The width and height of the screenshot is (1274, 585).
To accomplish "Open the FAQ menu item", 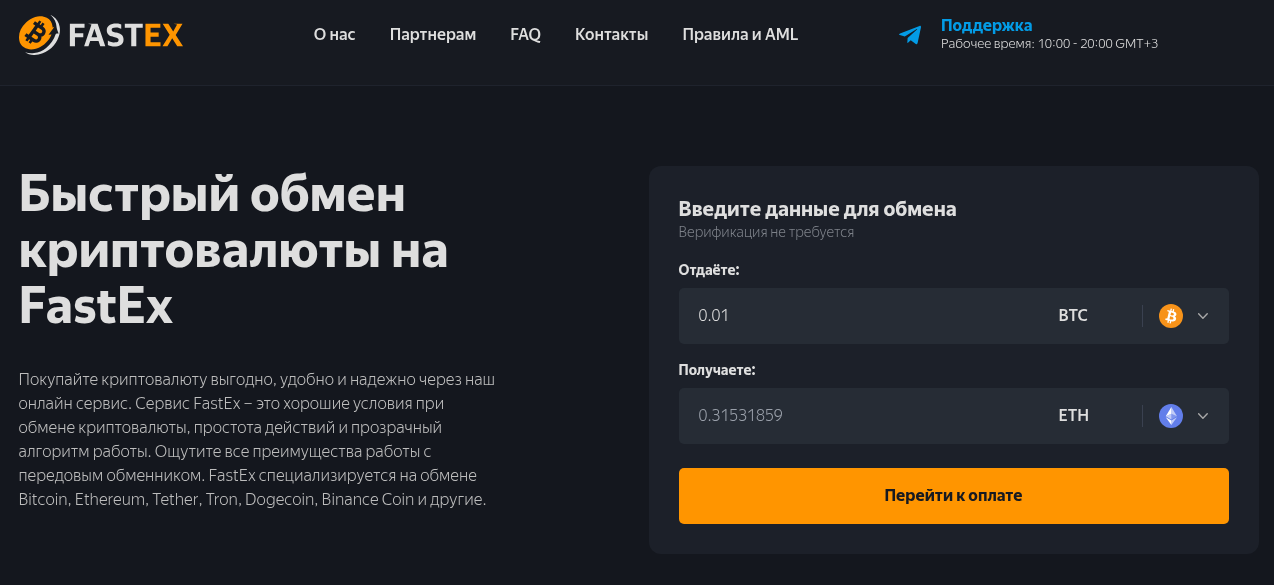I will pyautogui.click(x=525, y=35).
